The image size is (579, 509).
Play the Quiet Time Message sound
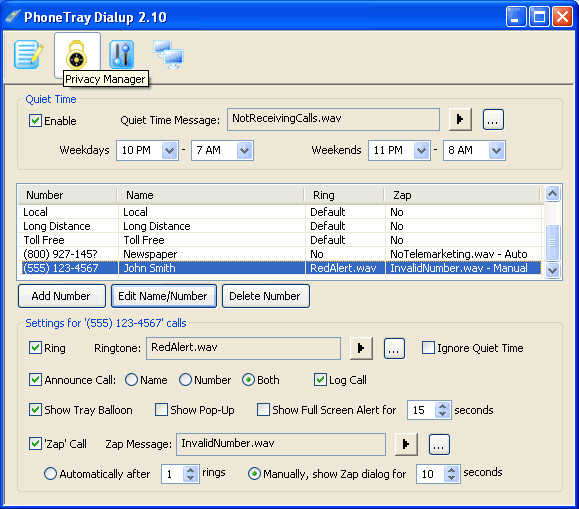(x=460, y=119)
